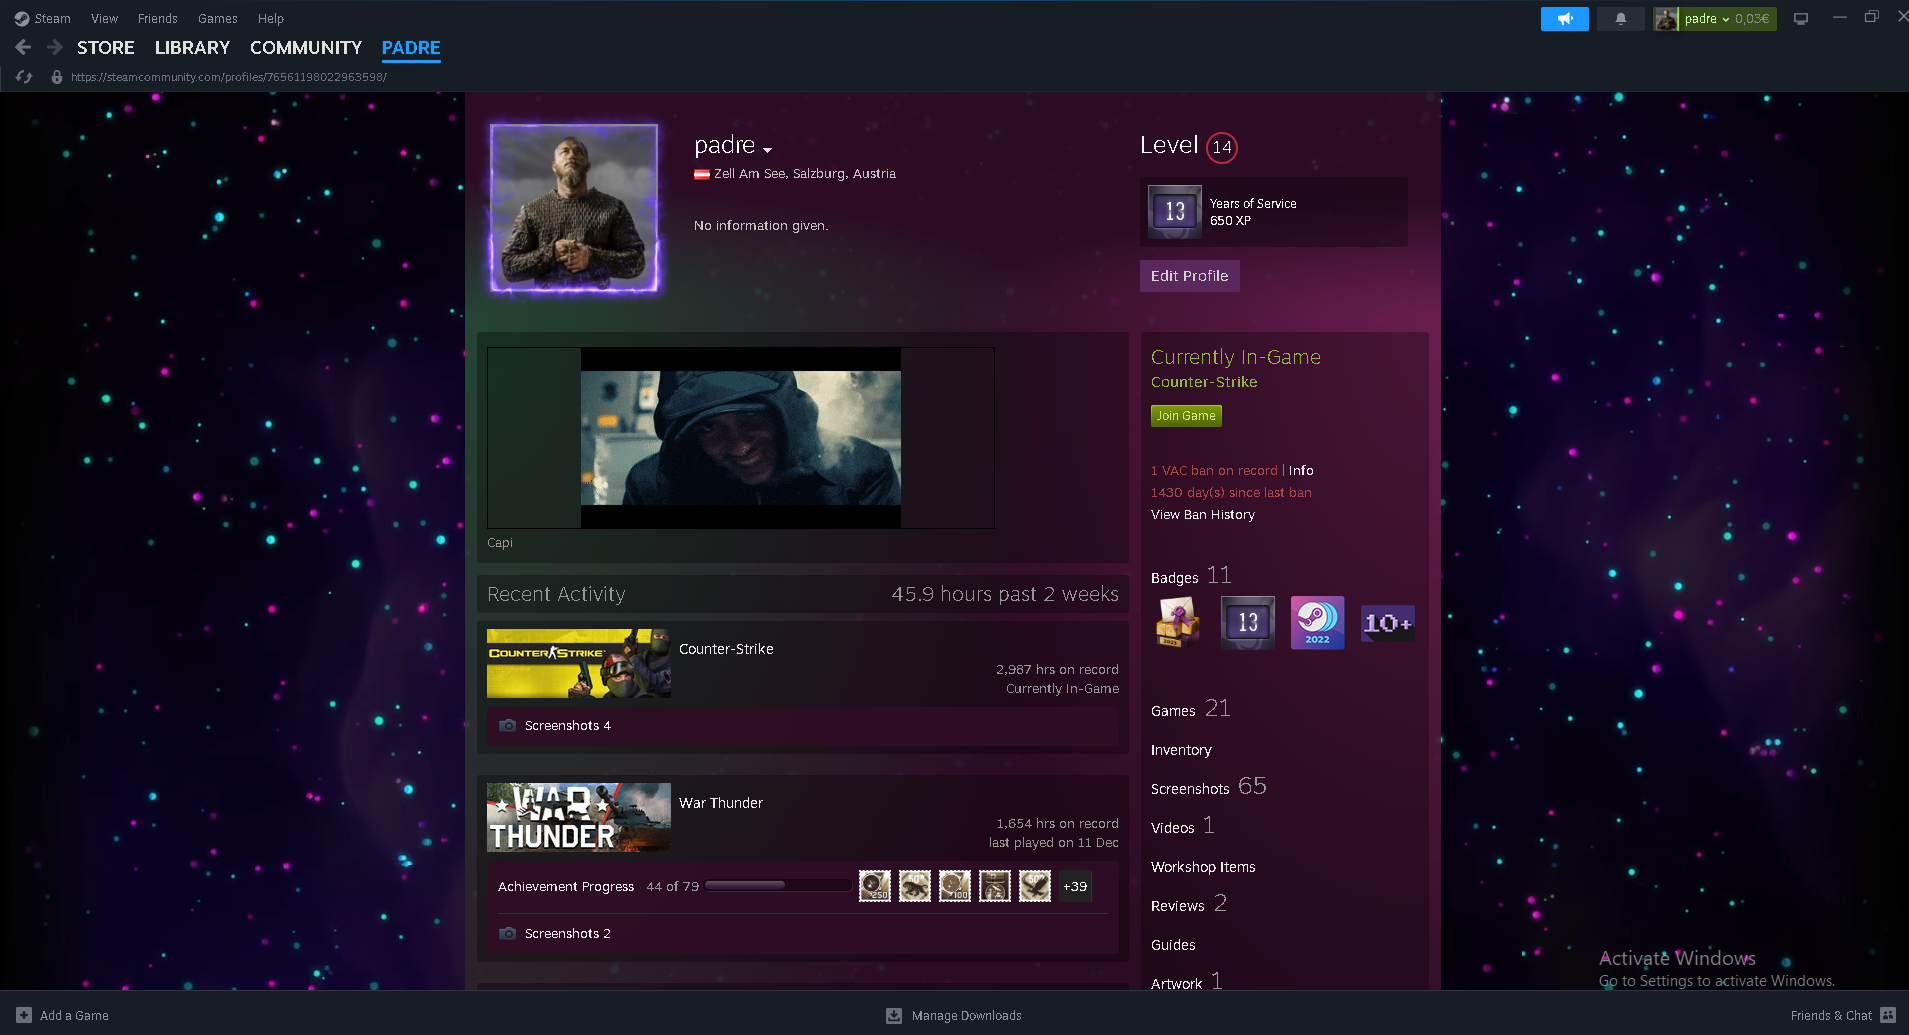Open the padre account menu dropdown

(x=1714, y=19)
